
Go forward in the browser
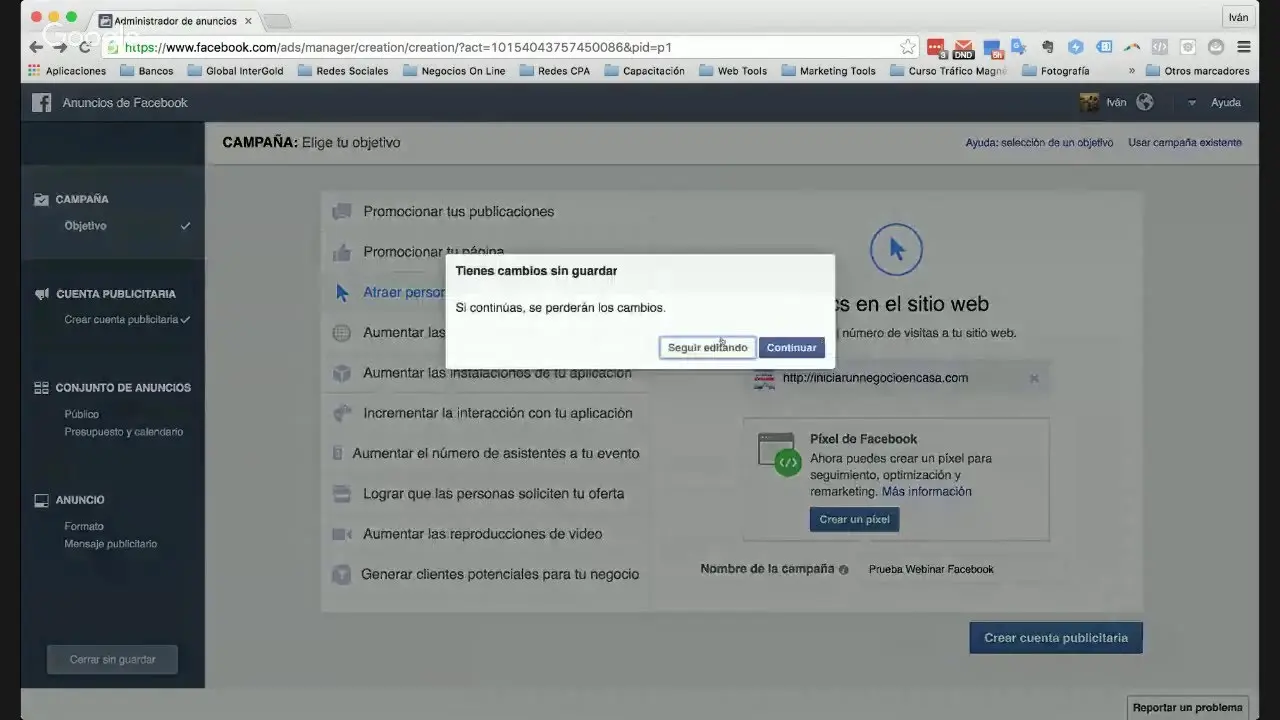(x=60, y=47)
